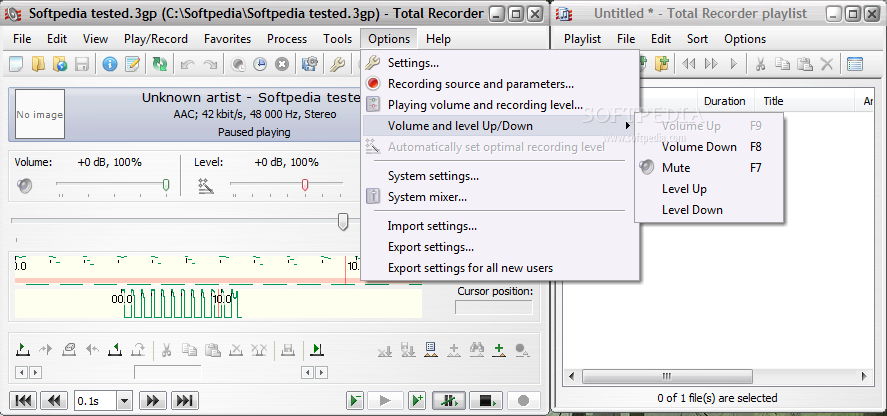Click the play plus green button
The width and height of the screenshot is (887, 416).
417,401
